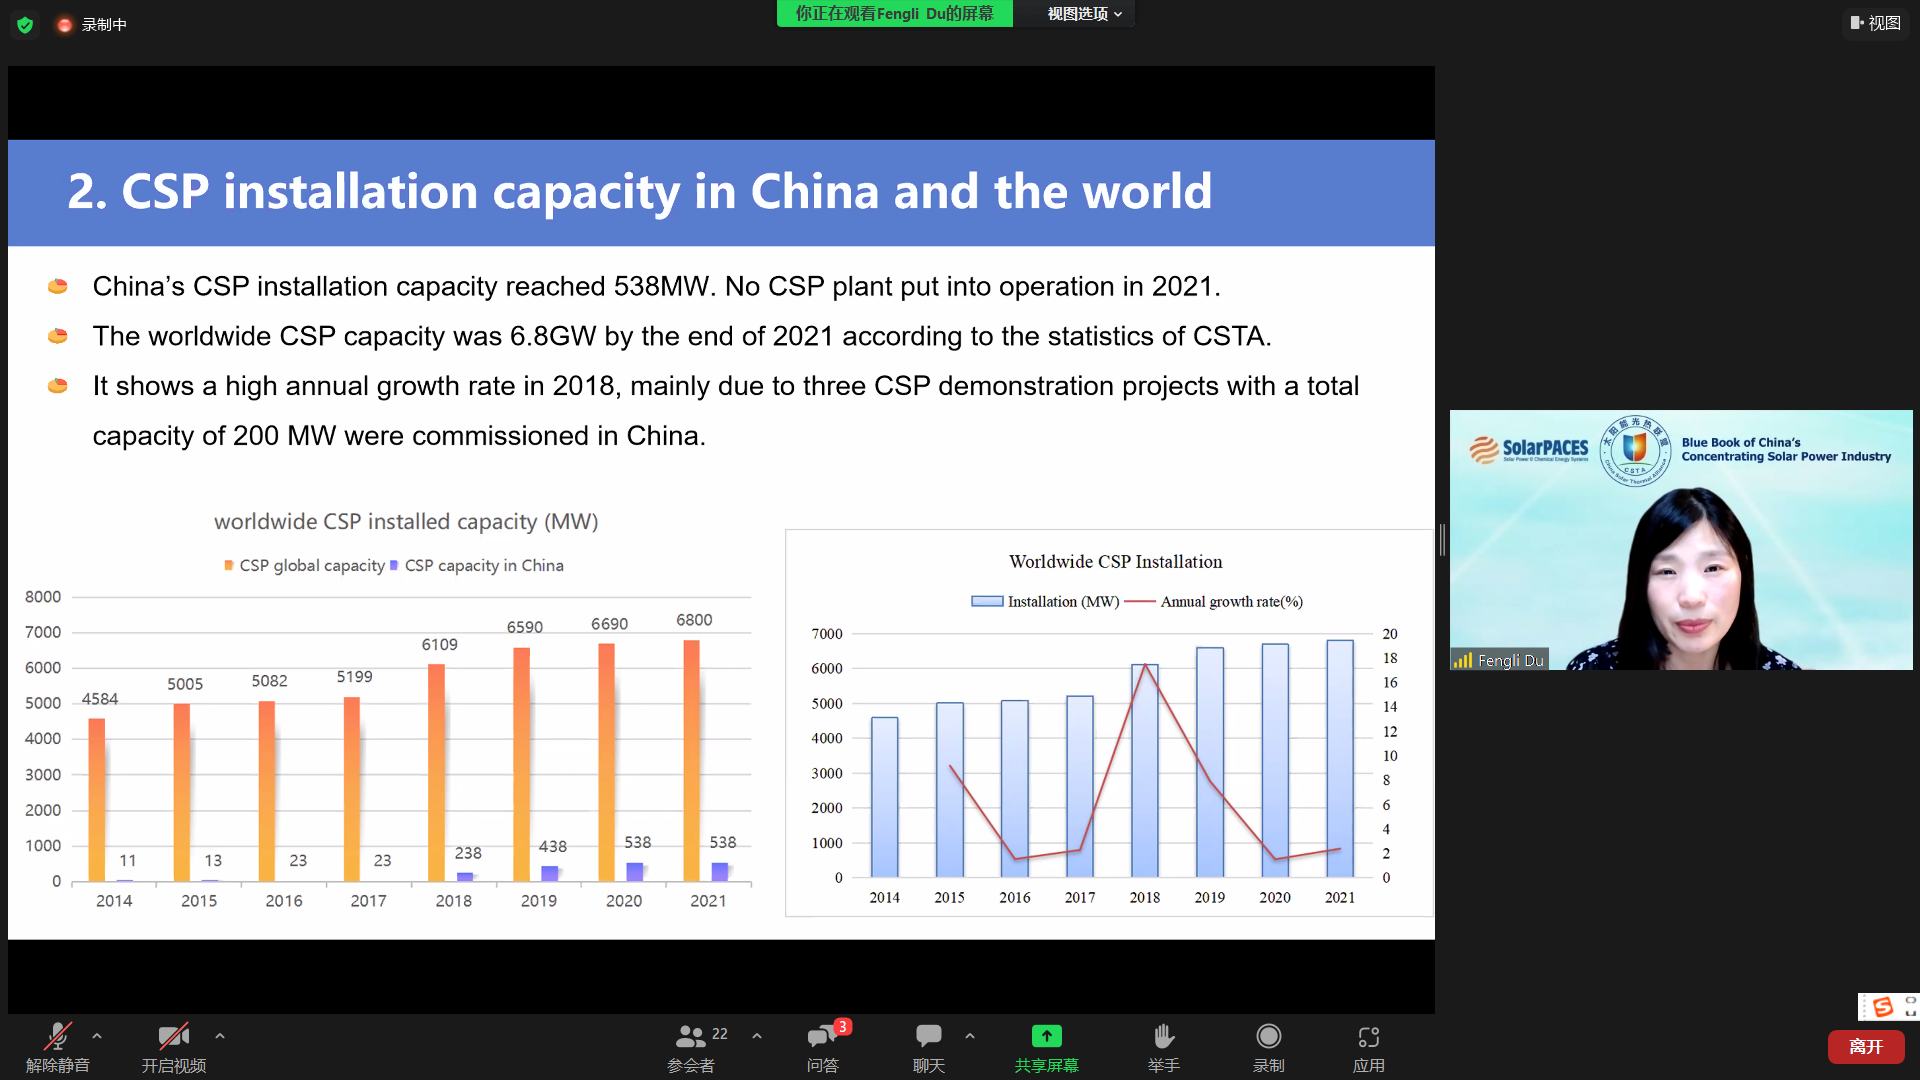Open the apps panel
The image size is (1920, 1080).
1368,1037
